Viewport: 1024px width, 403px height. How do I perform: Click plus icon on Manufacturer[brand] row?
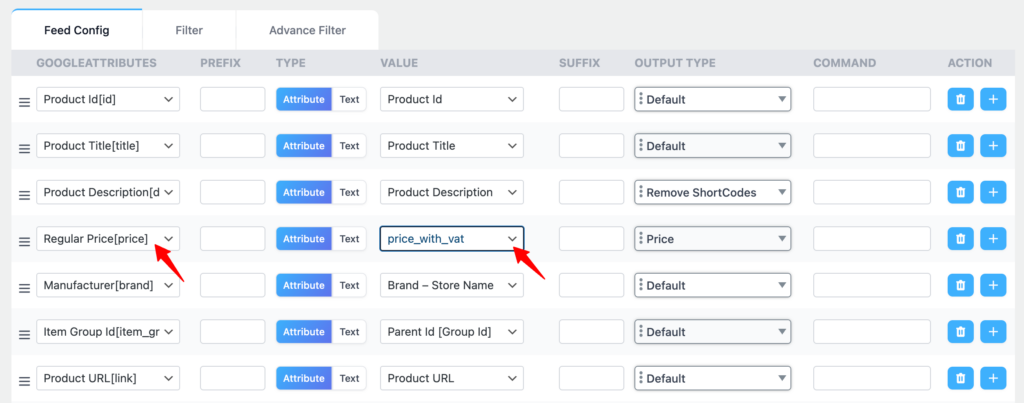[993, 285]
